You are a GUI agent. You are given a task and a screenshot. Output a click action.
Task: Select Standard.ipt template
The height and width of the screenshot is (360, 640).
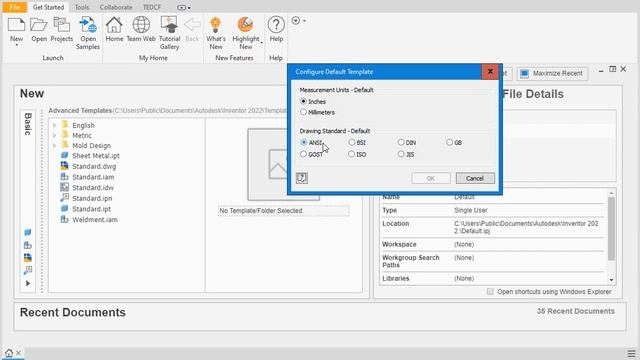pyautogui.click(x=91, y=209)
